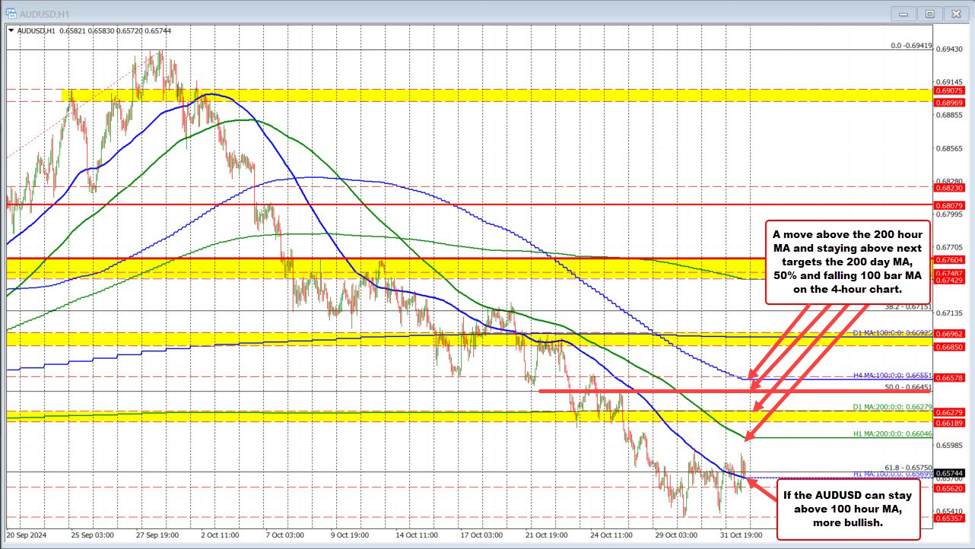Image resolution: width=975 pixels, height=549 pixels.
Task: Click the 0.65985 price scale value
Action: 950,445
